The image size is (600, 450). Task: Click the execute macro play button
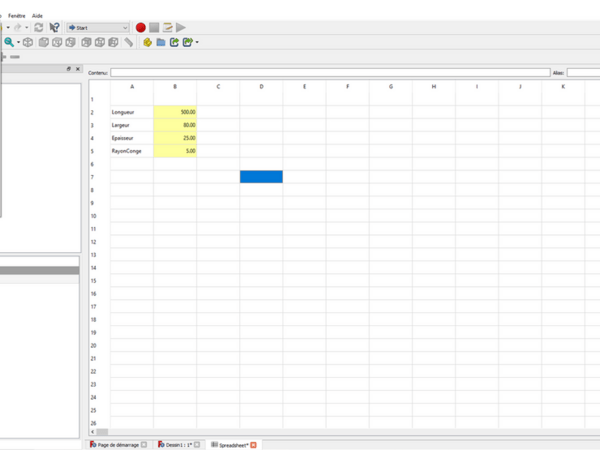tap(181, 28)
